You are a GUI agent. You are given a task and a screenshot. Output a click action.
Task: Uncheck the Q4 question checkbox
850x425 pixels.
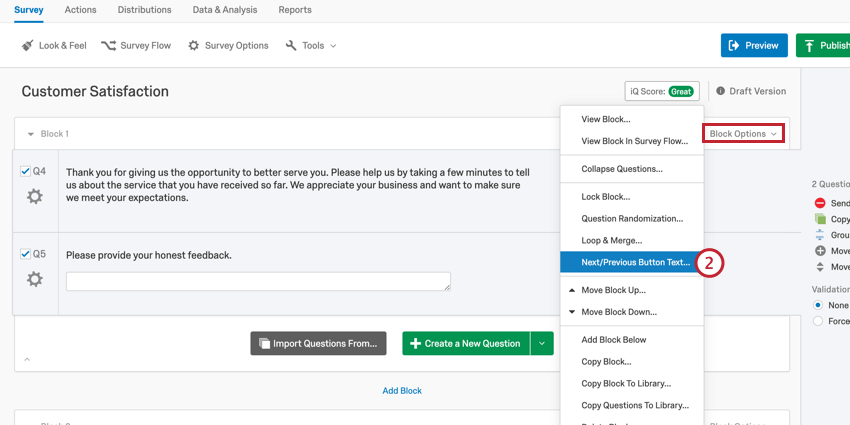tap(25, 171)
